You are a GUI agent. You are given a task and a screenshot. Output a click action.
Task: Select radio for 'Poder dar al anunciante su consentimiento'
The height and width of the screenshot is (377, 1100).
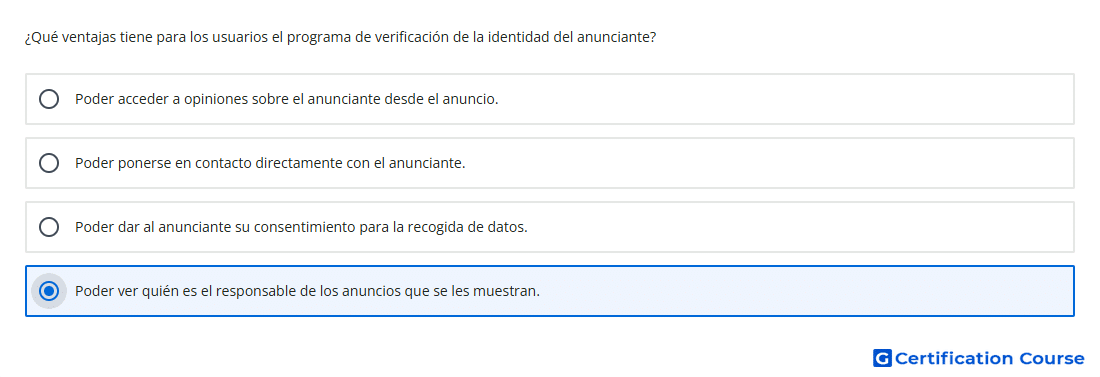49,227
